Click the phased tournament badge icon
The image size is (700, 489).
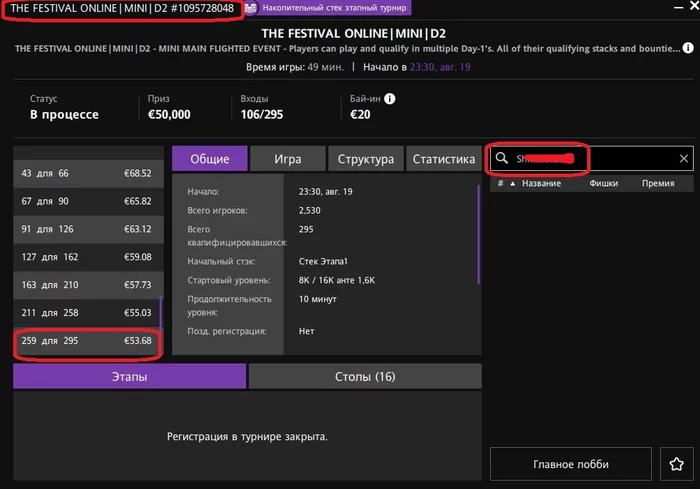(252, 8)
